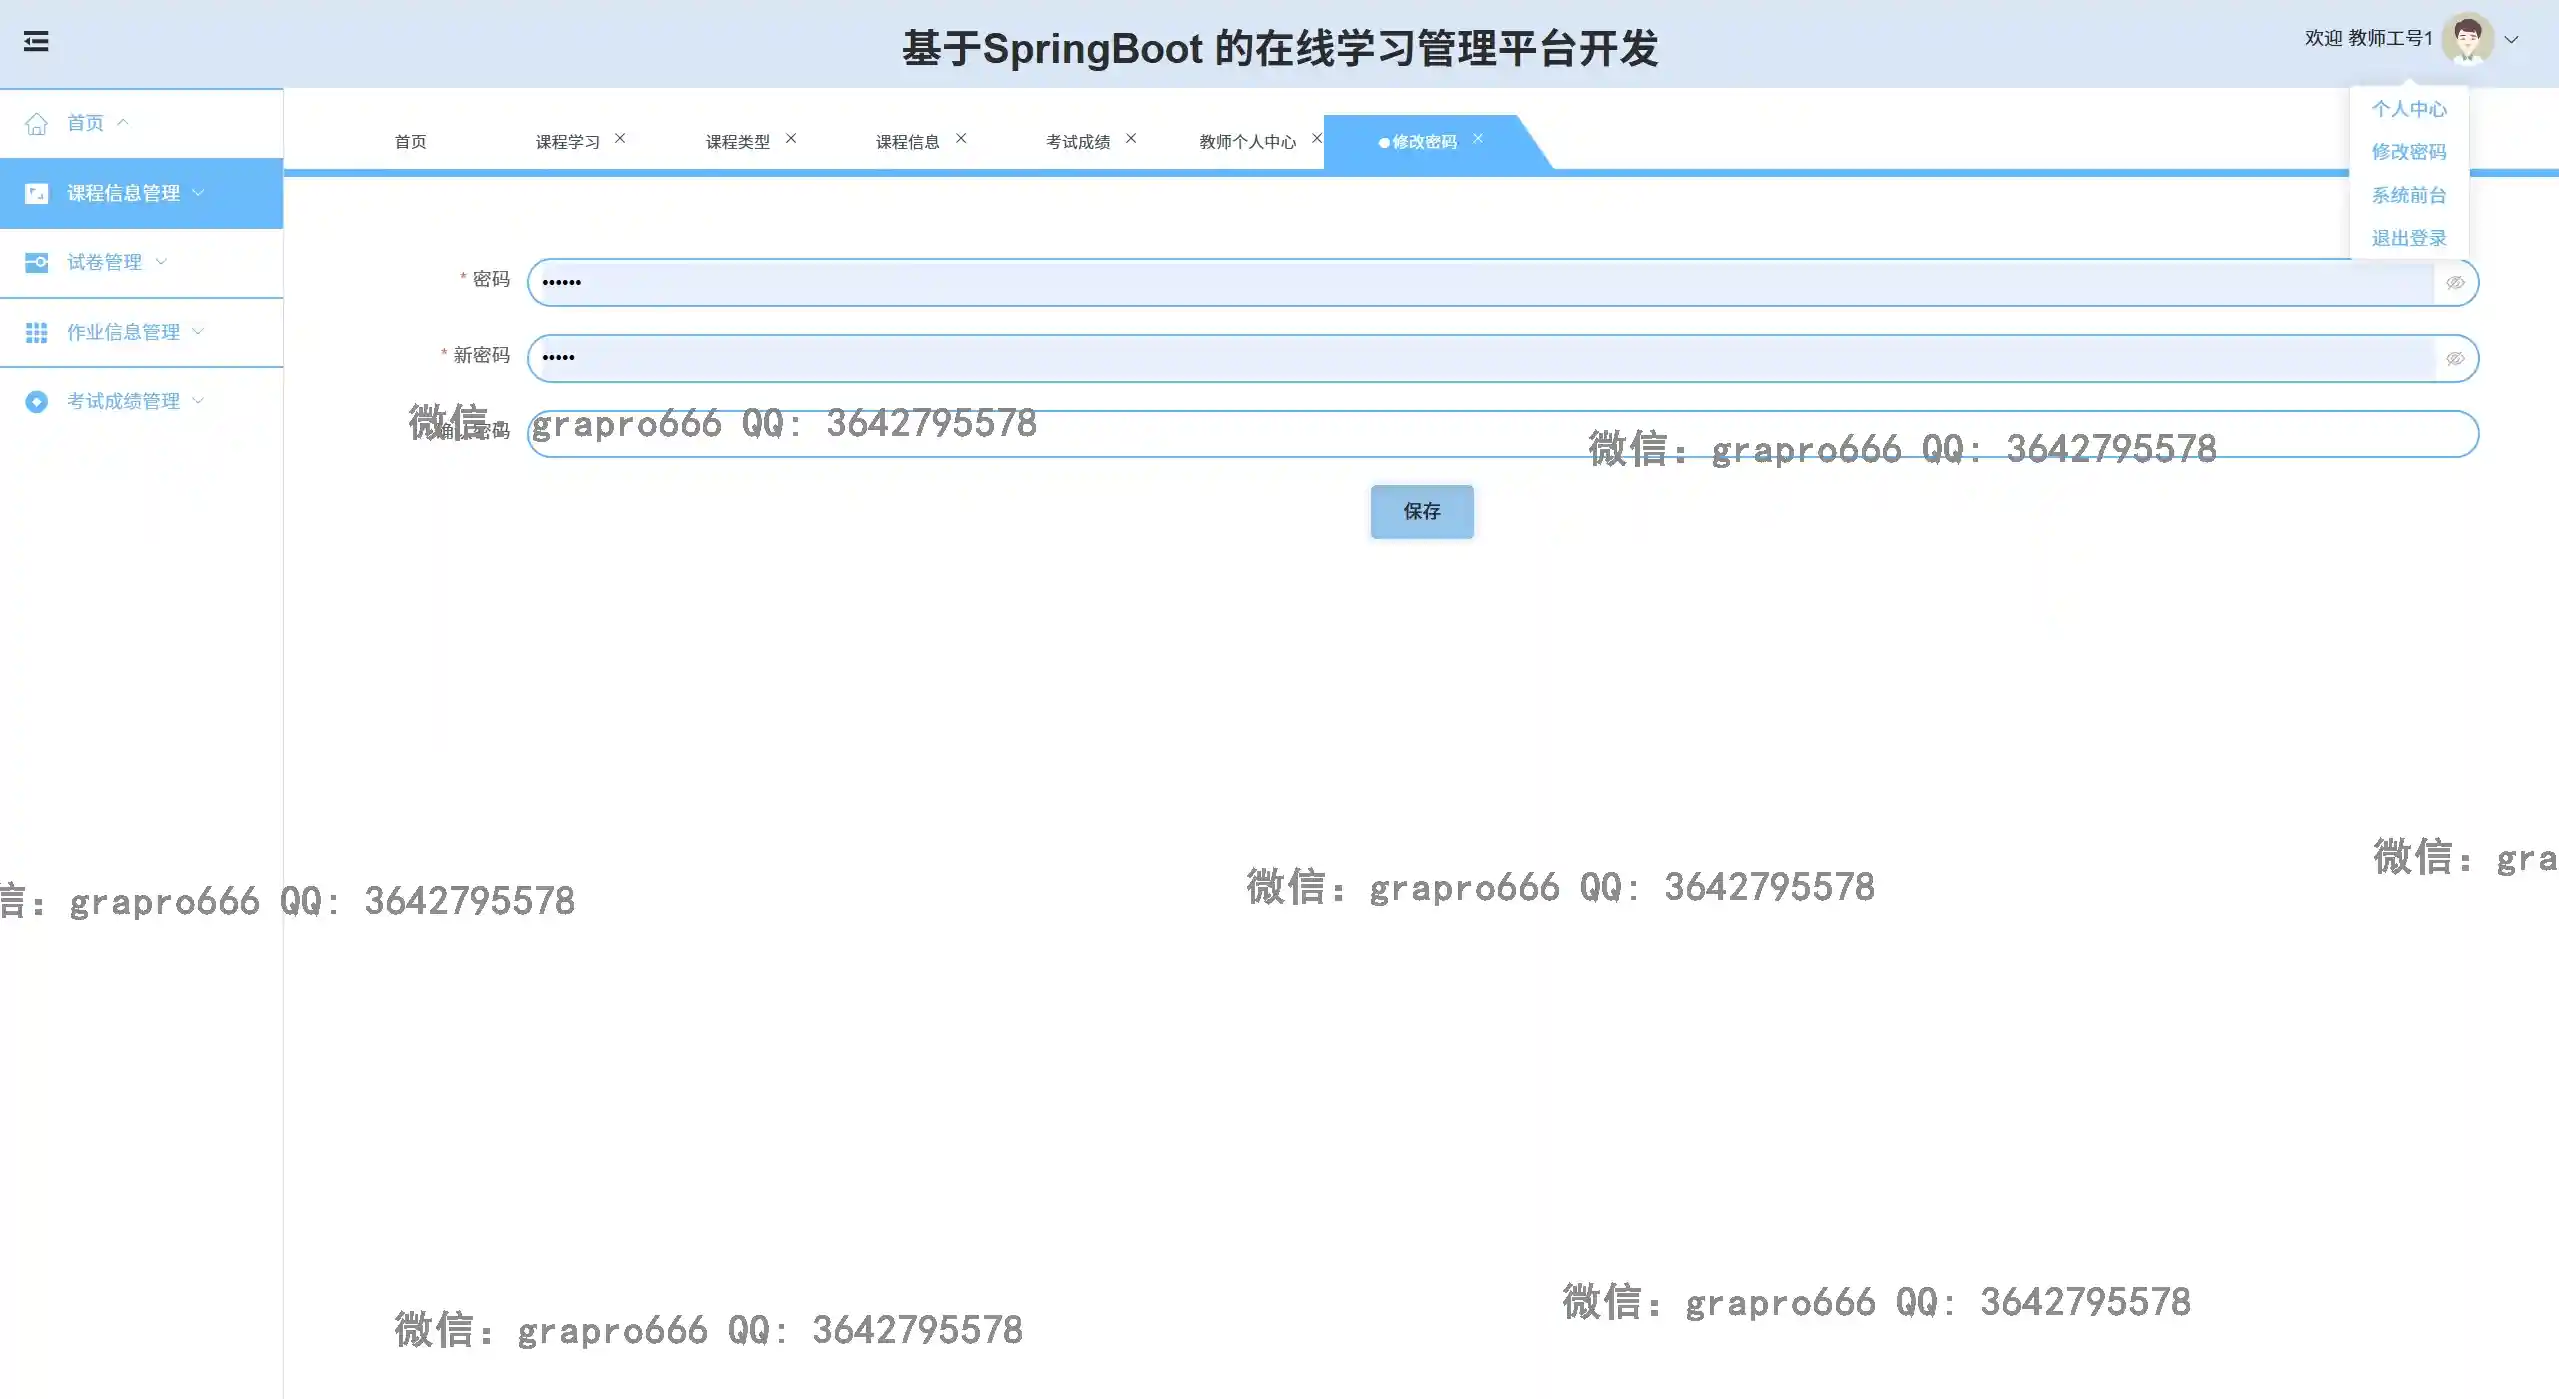Expand the 考试成绩管理 menu chevron

(x=198, y=401)
